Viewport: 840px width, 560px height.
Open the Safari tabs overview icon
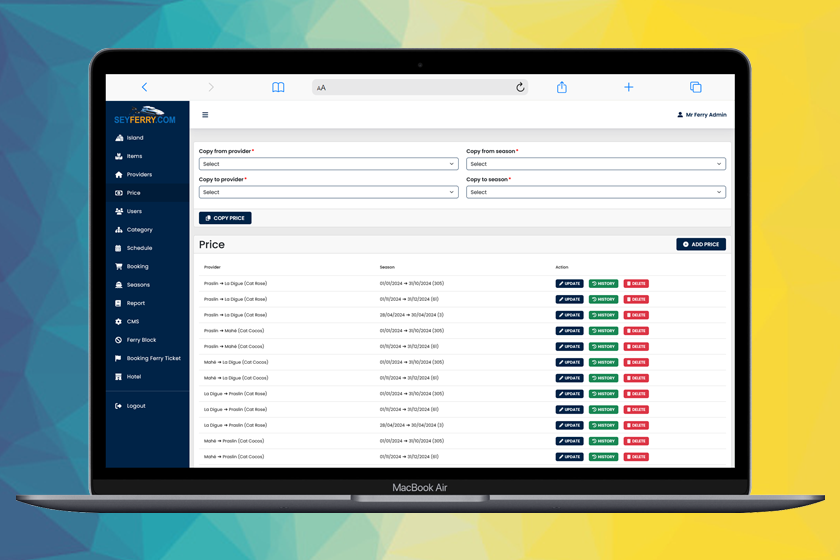point(696,88)
